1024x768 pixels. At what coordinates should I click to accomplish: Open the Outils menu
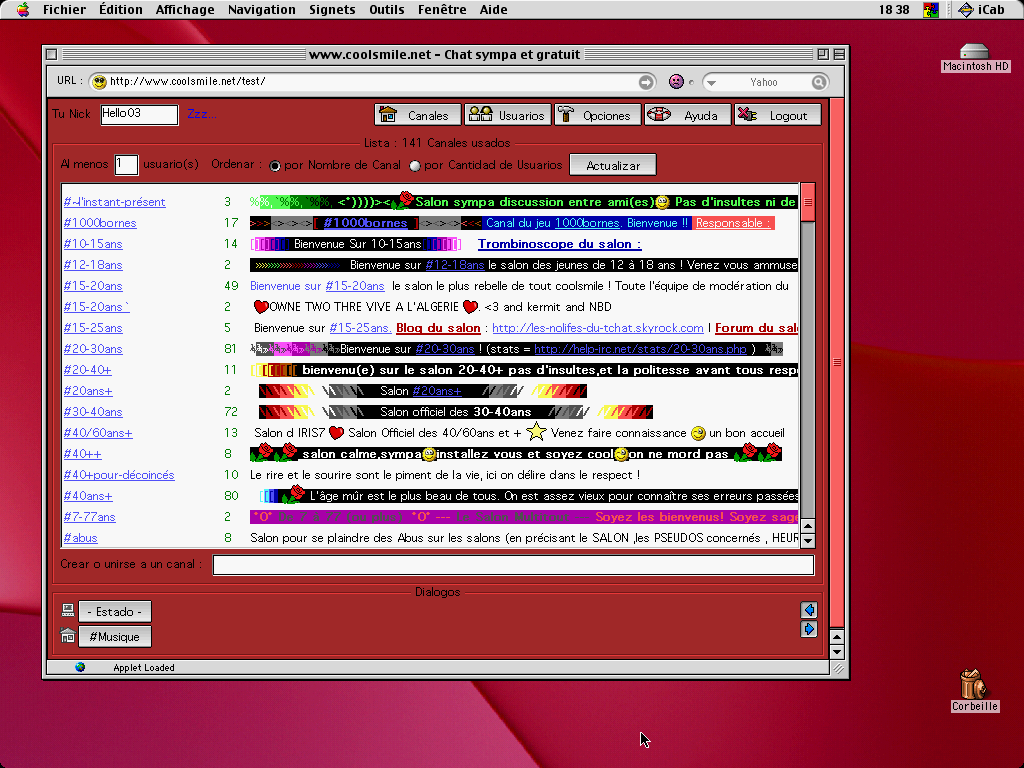pyautogui.click(x=387, y=10)
